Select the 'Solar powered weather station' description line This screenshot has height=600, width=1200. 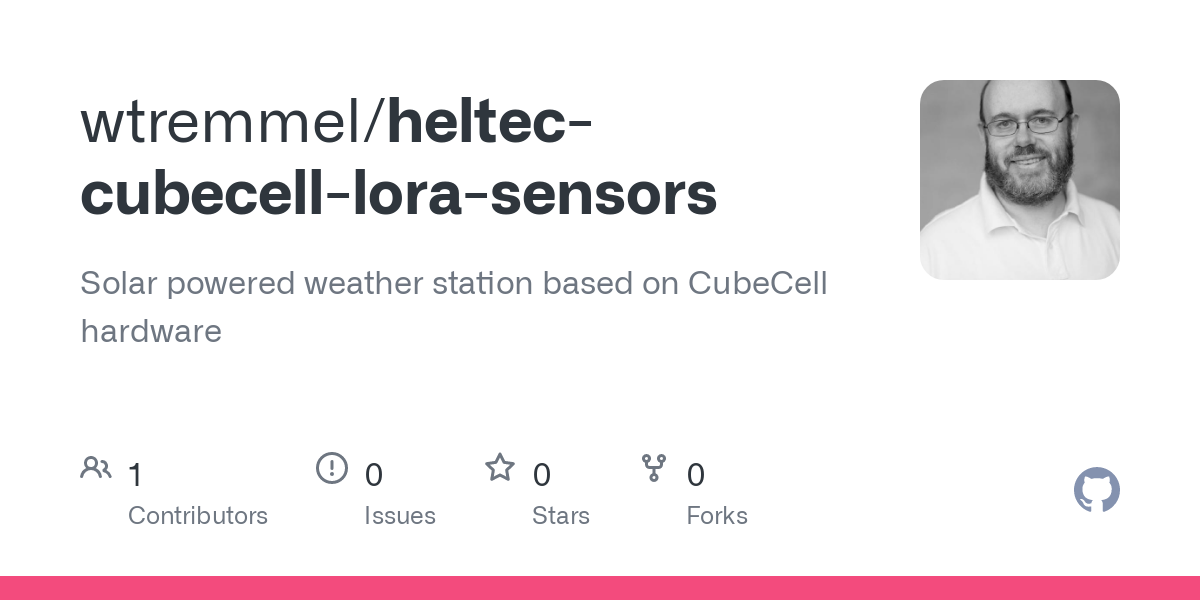click(454, 284)
